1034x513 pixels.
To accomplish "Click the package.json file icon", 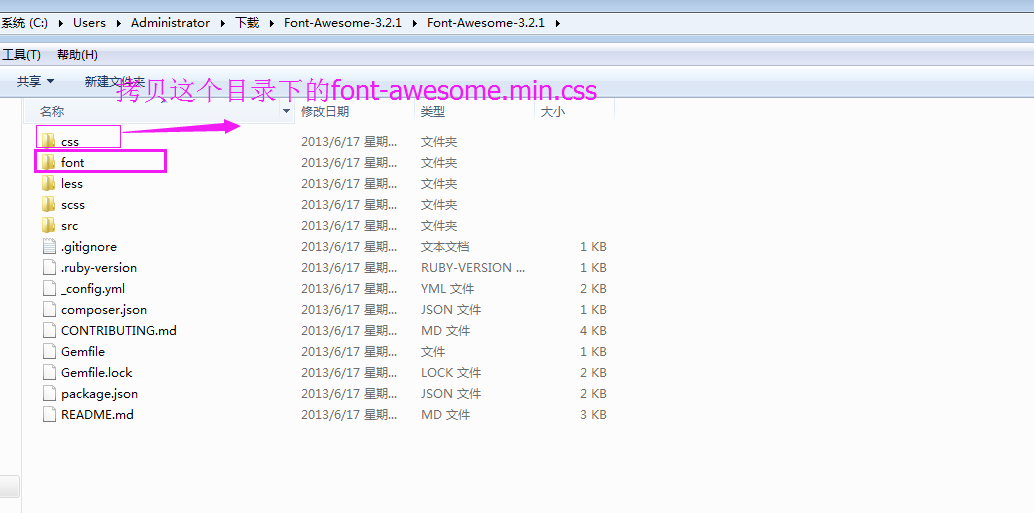I will pos(49,394).
